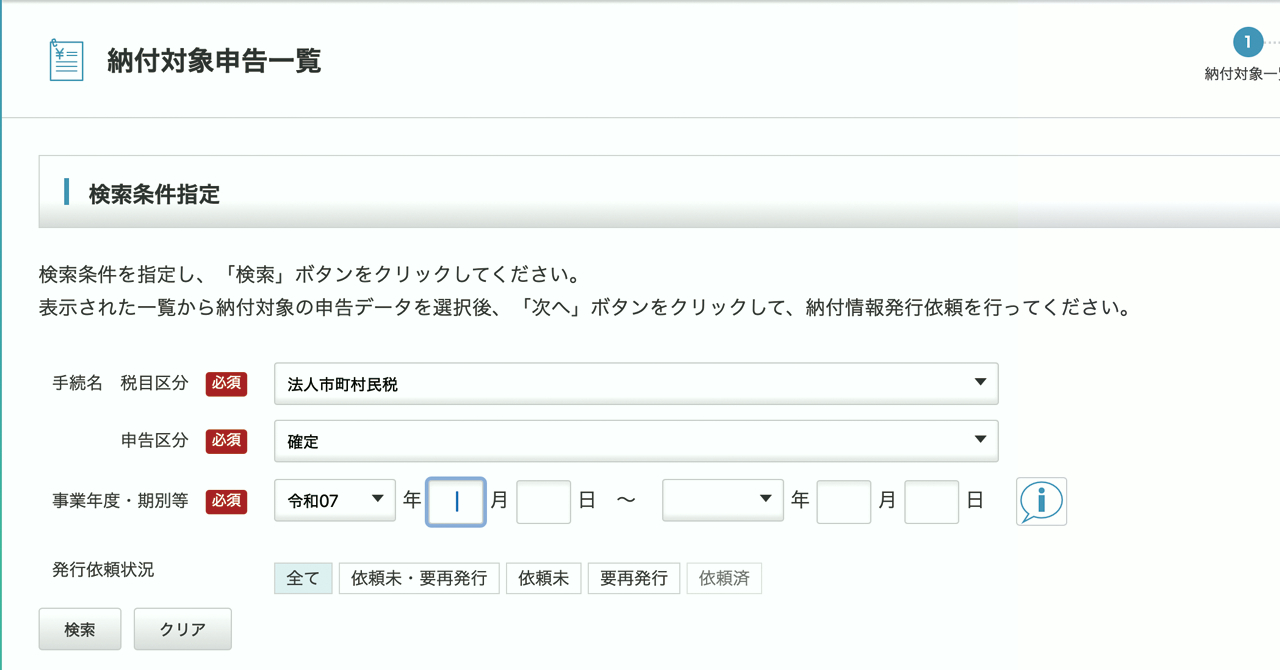The image size is (1280, 670).
Task: Select 依頼済 status filter
Action: tap(724, 578)
